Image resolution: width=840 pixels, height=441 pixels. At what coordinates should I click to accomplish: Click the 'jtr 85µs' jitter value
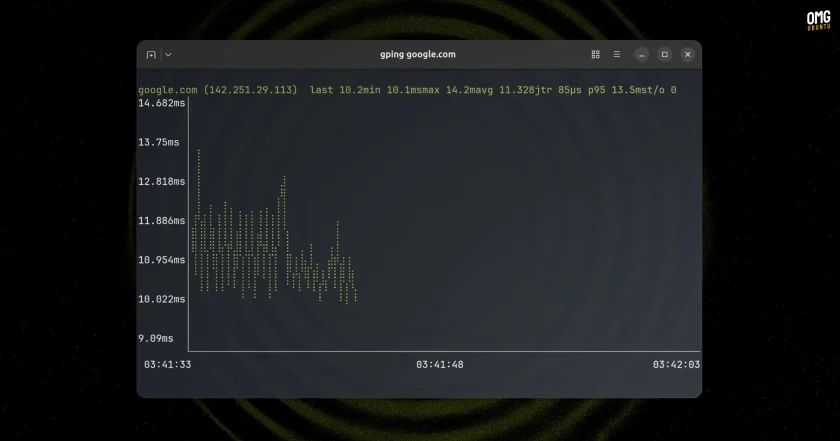click(553, 90)
